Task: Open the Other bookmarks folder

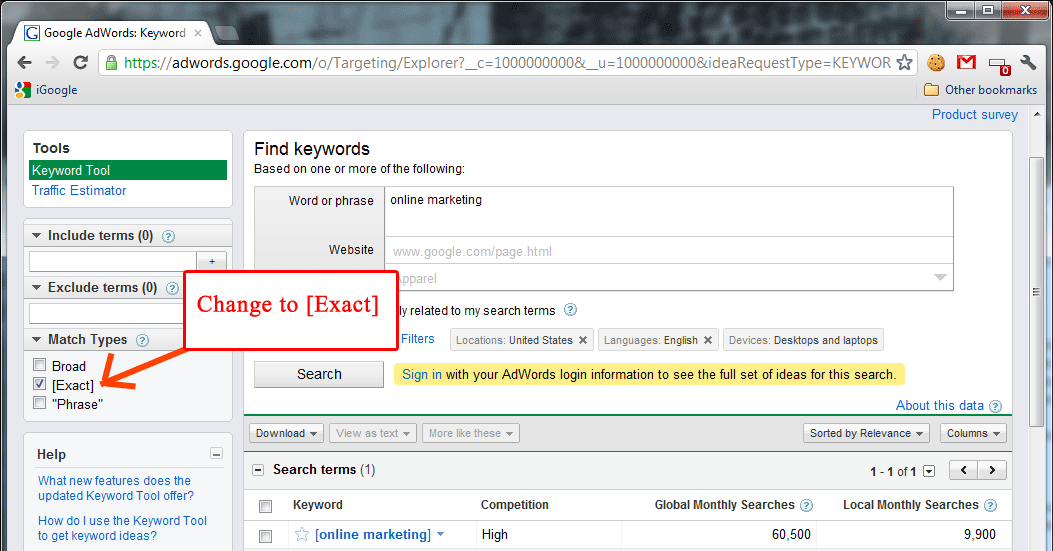Action: 980,90
